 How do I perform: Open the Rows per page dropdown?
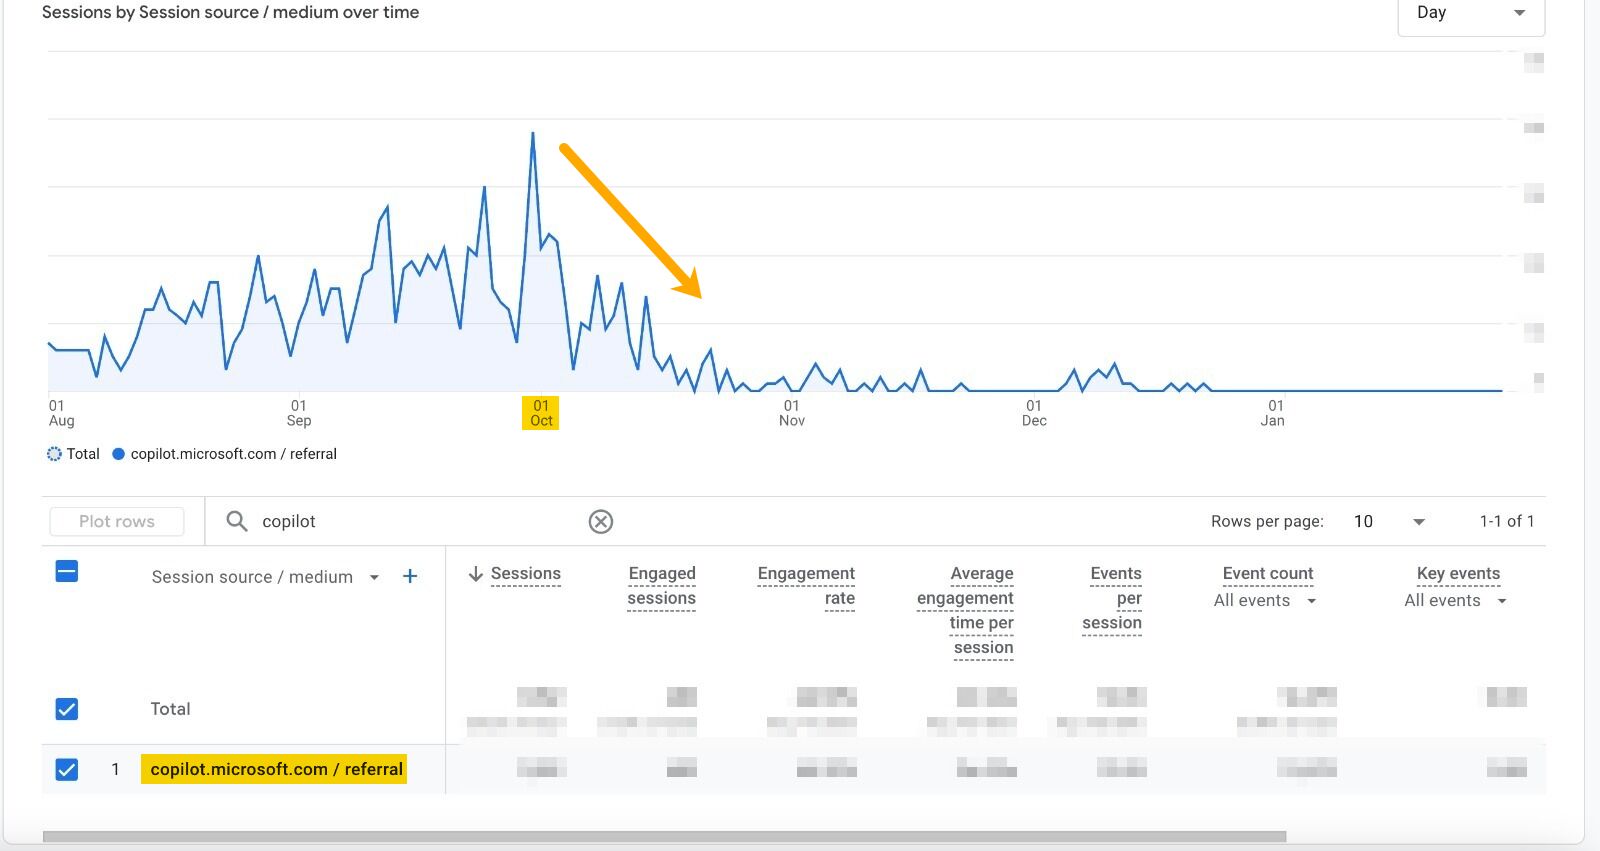point(1389,521)
